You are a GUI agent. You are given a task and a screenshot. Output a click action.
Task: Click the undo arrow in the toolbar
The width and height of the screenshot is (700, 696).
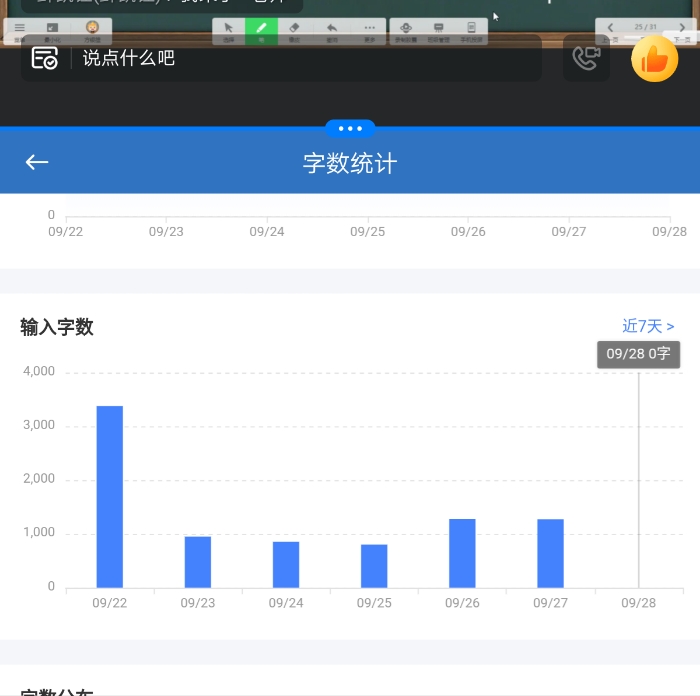point(332,30)
